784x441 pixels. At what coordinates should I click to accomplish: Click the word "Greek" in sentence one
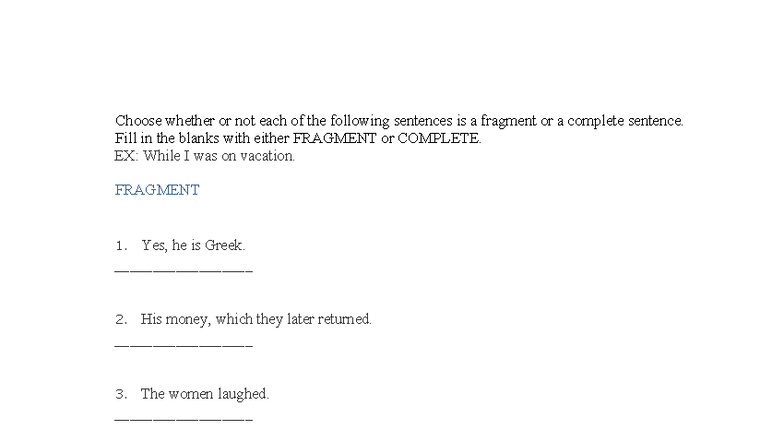224,245
